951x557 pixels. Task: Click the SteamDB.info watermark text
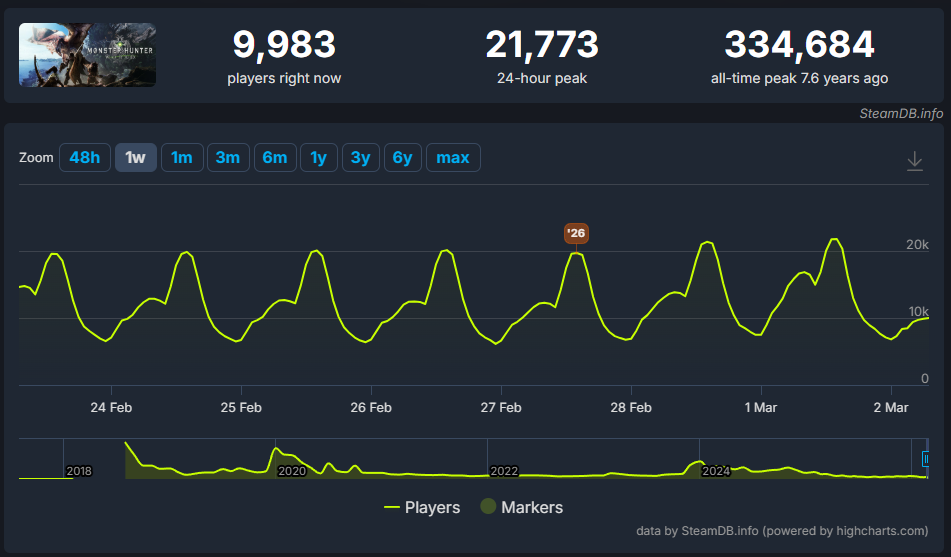coord(900,113)
